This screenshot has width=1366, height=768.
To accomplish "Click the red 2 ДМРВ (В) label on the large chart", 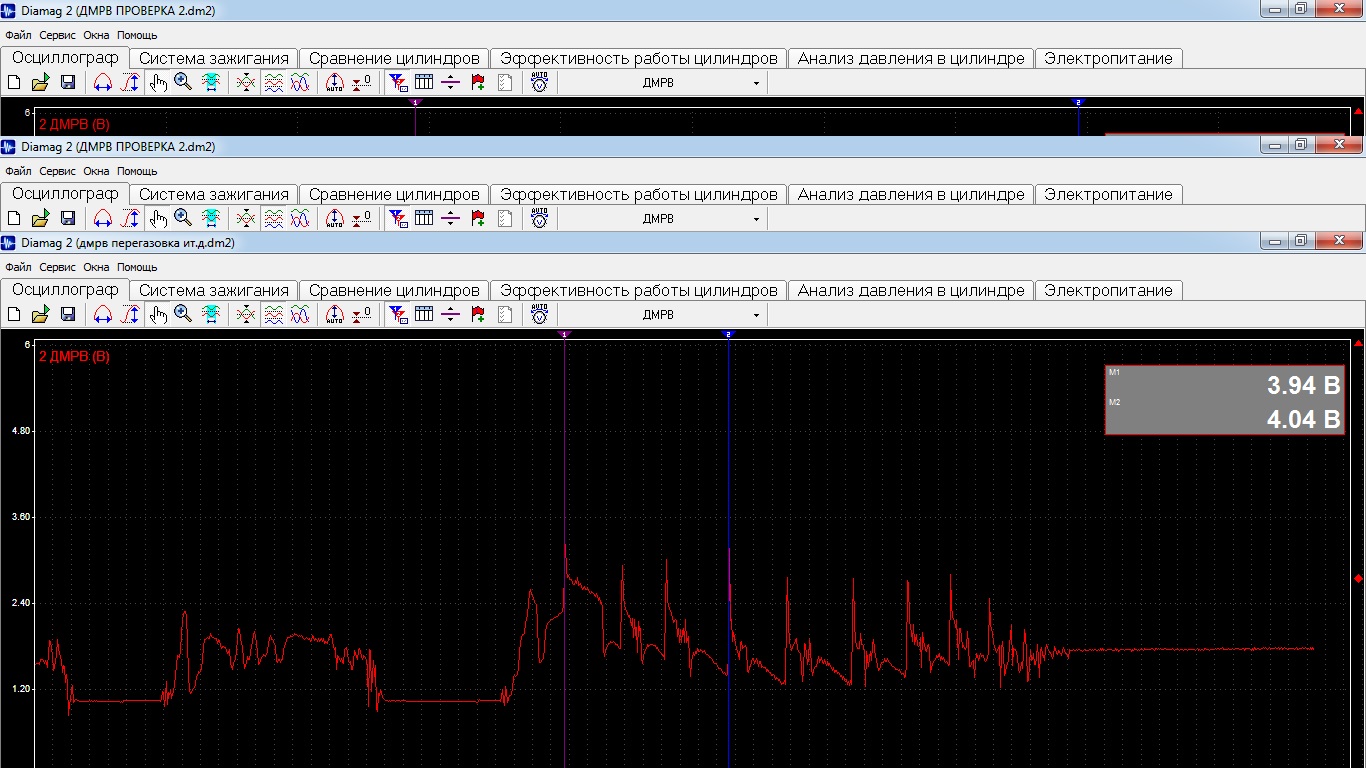I will point(74,356).
